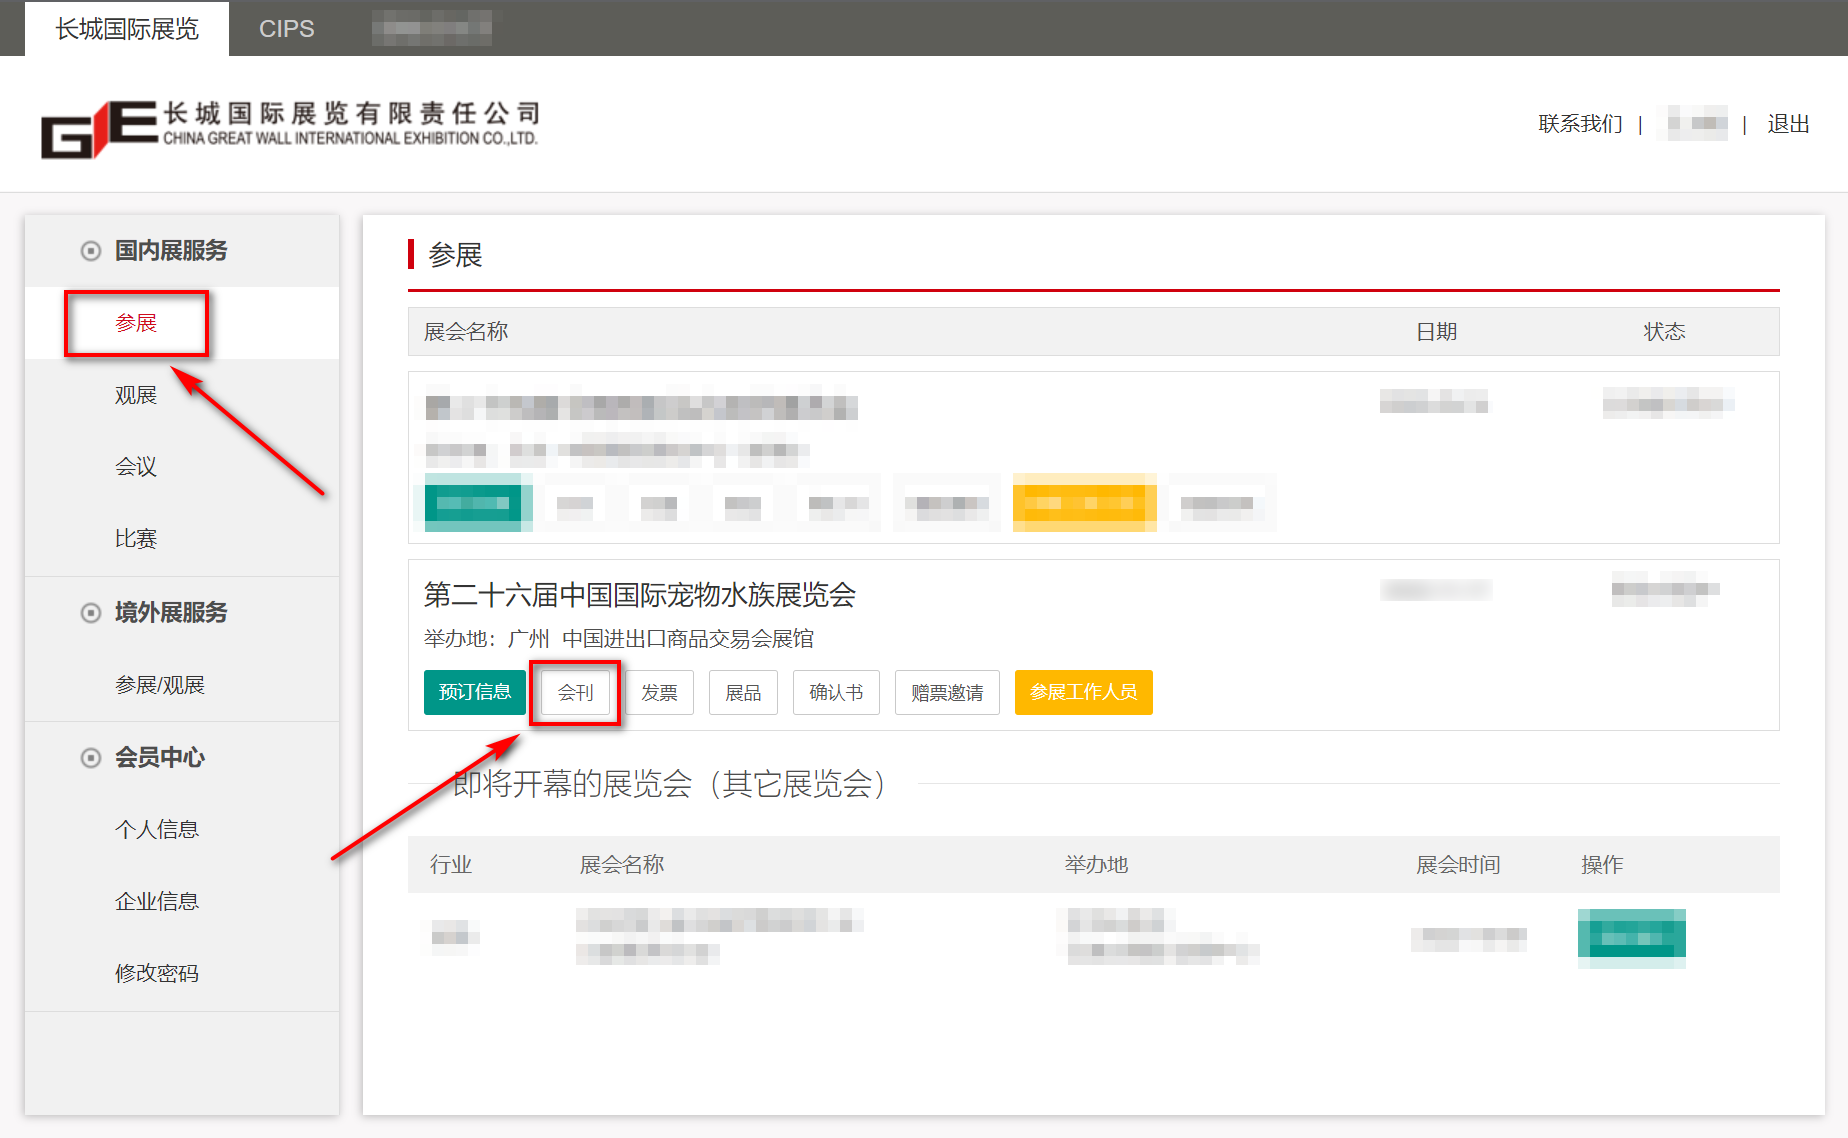Click 会刊 button for pet aquarium expo
The height and width of the screenshot is (1138, 1848).
(x=575, y=692)
